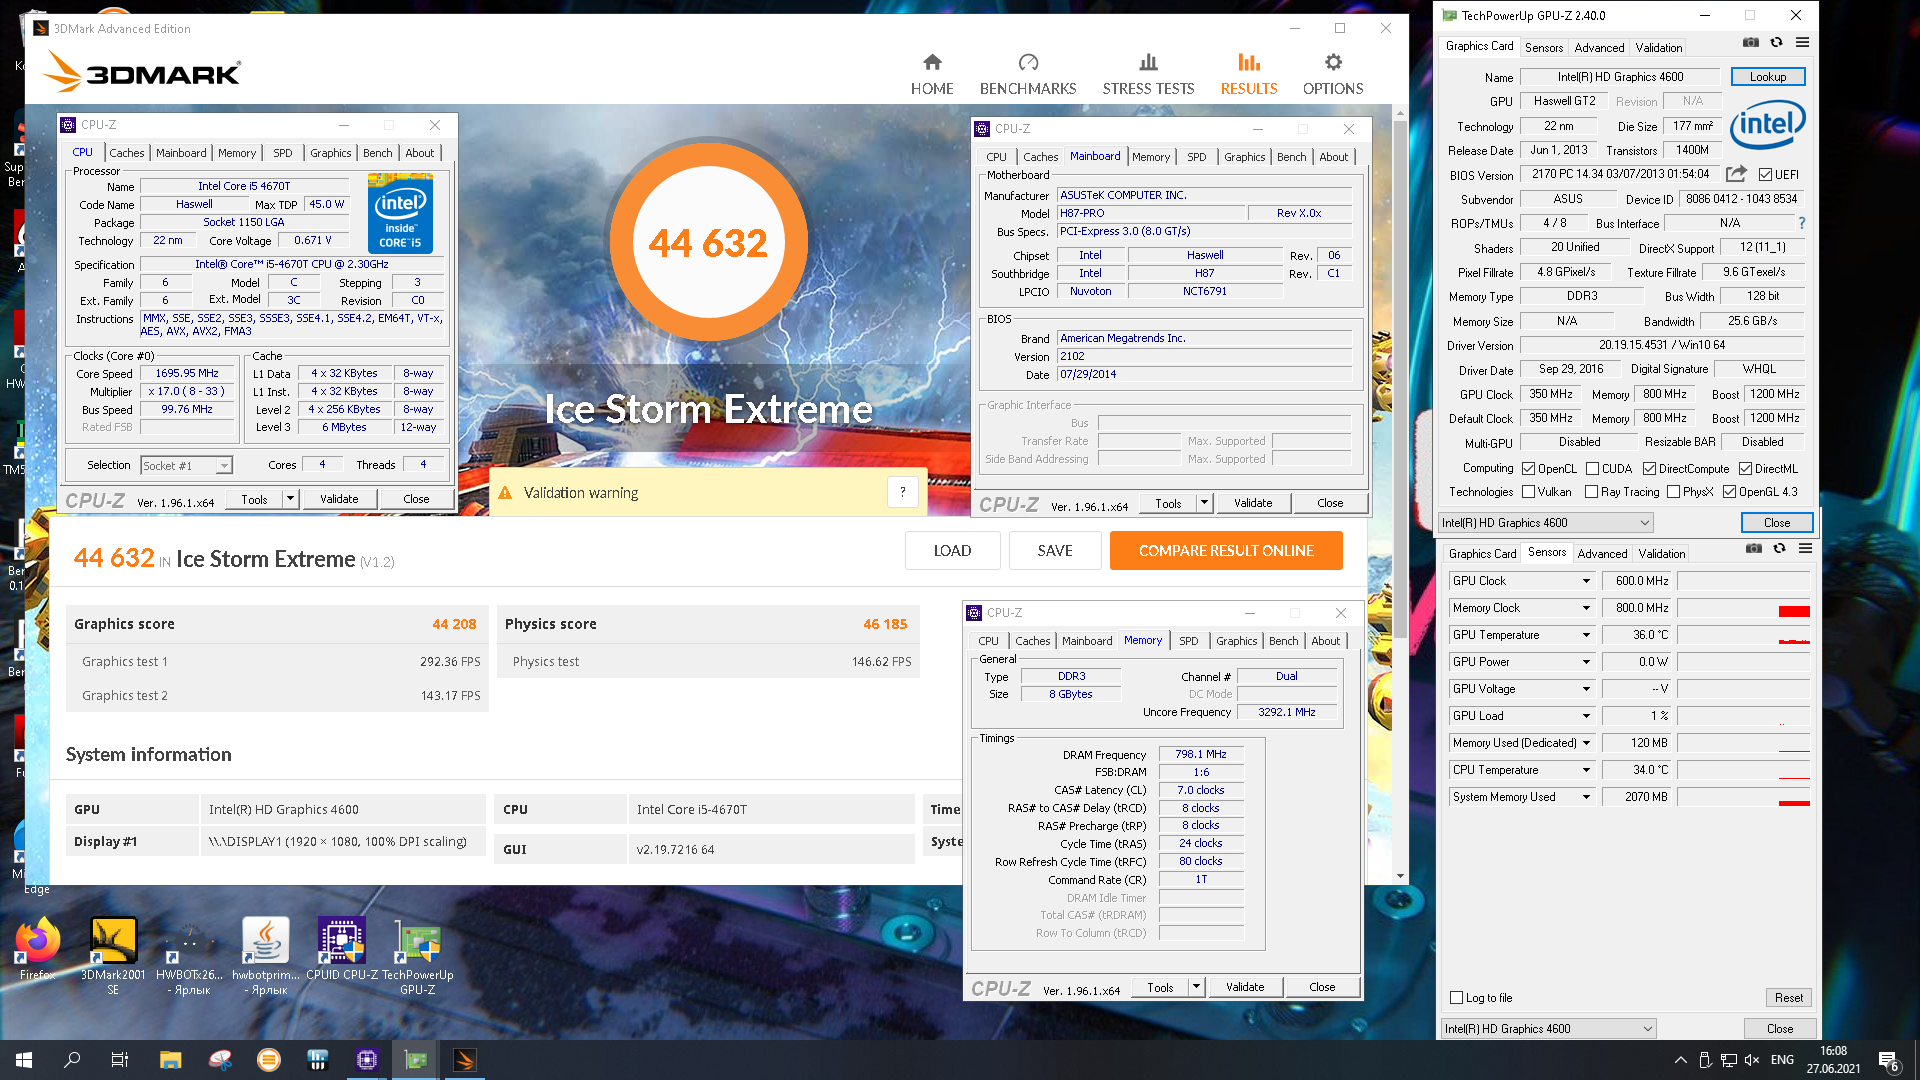This screenshot has height=1080, width=1920.
Task: Open BENCHMARKS in 3DMark
Action: click(x=1028, y=75)
